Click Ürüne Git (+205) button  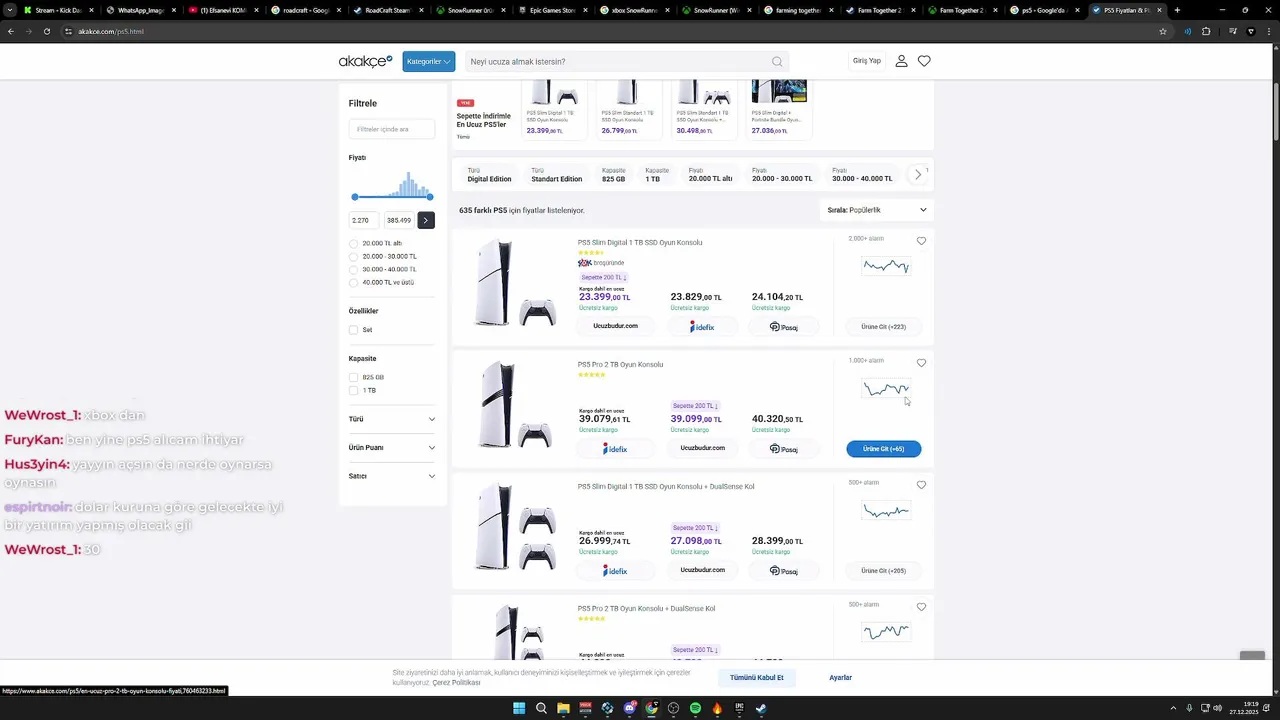[x=884, y=571]
